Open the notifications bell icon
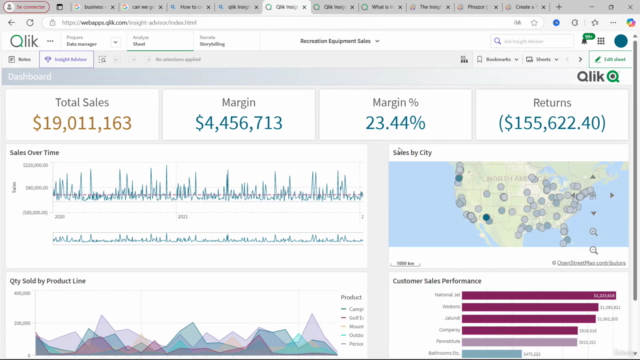640x360 pixels. click(x=584, y=41)
